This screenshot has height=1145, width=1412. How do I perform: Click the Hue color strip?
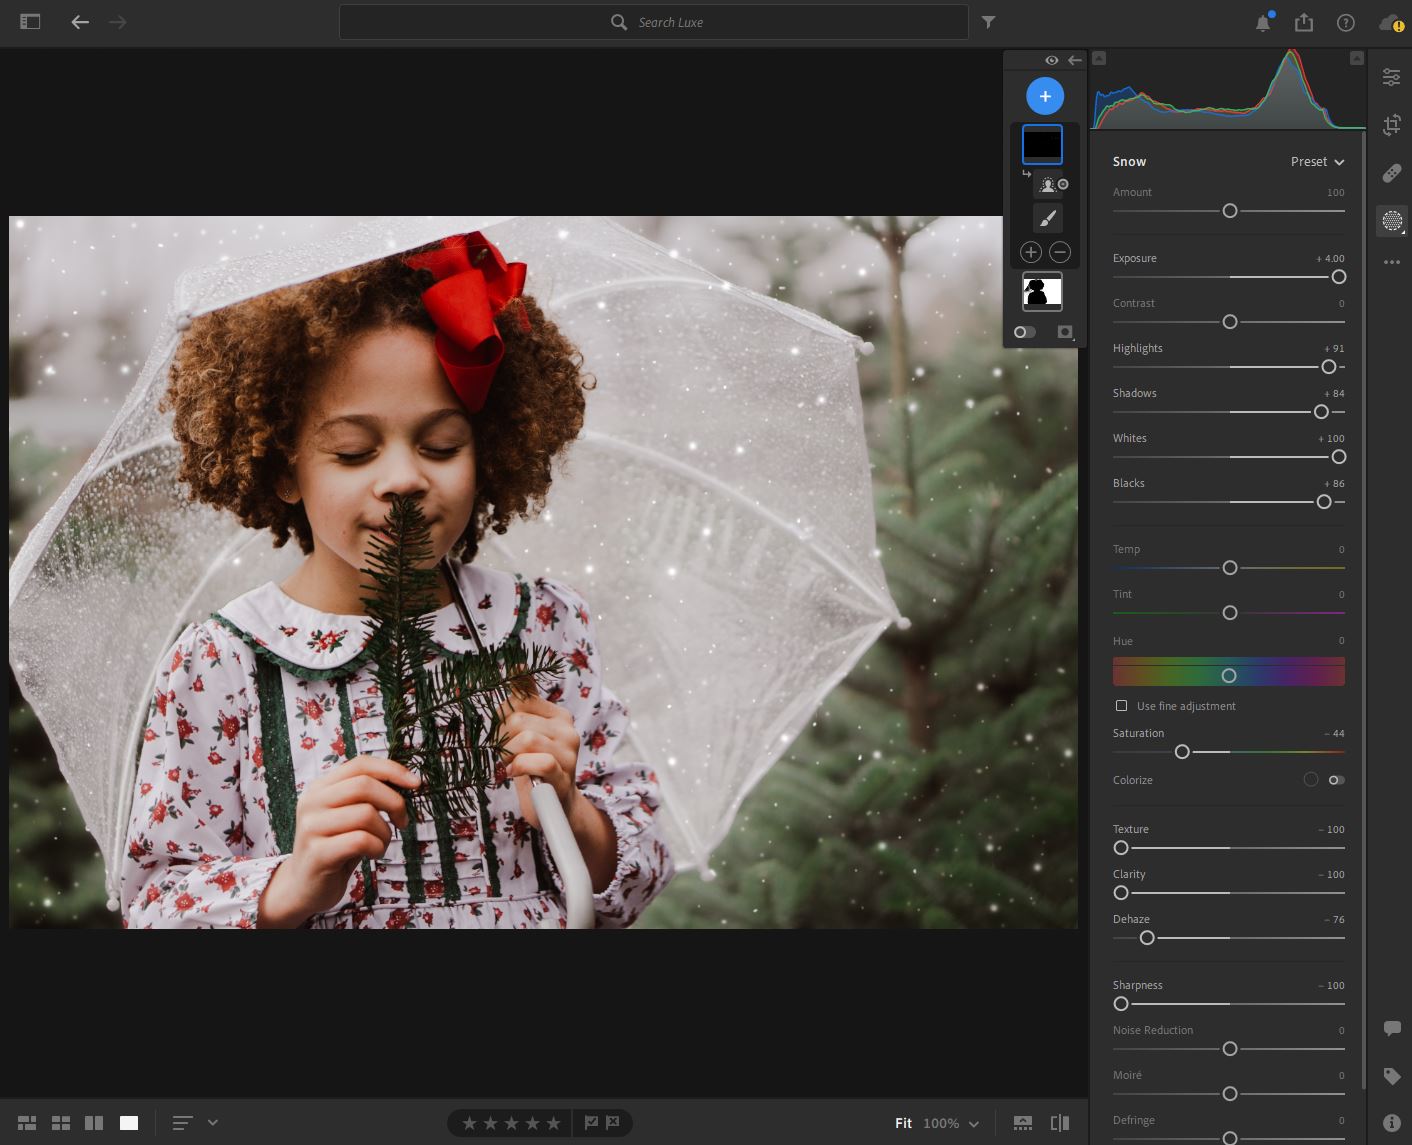[x=1228, y=672]
